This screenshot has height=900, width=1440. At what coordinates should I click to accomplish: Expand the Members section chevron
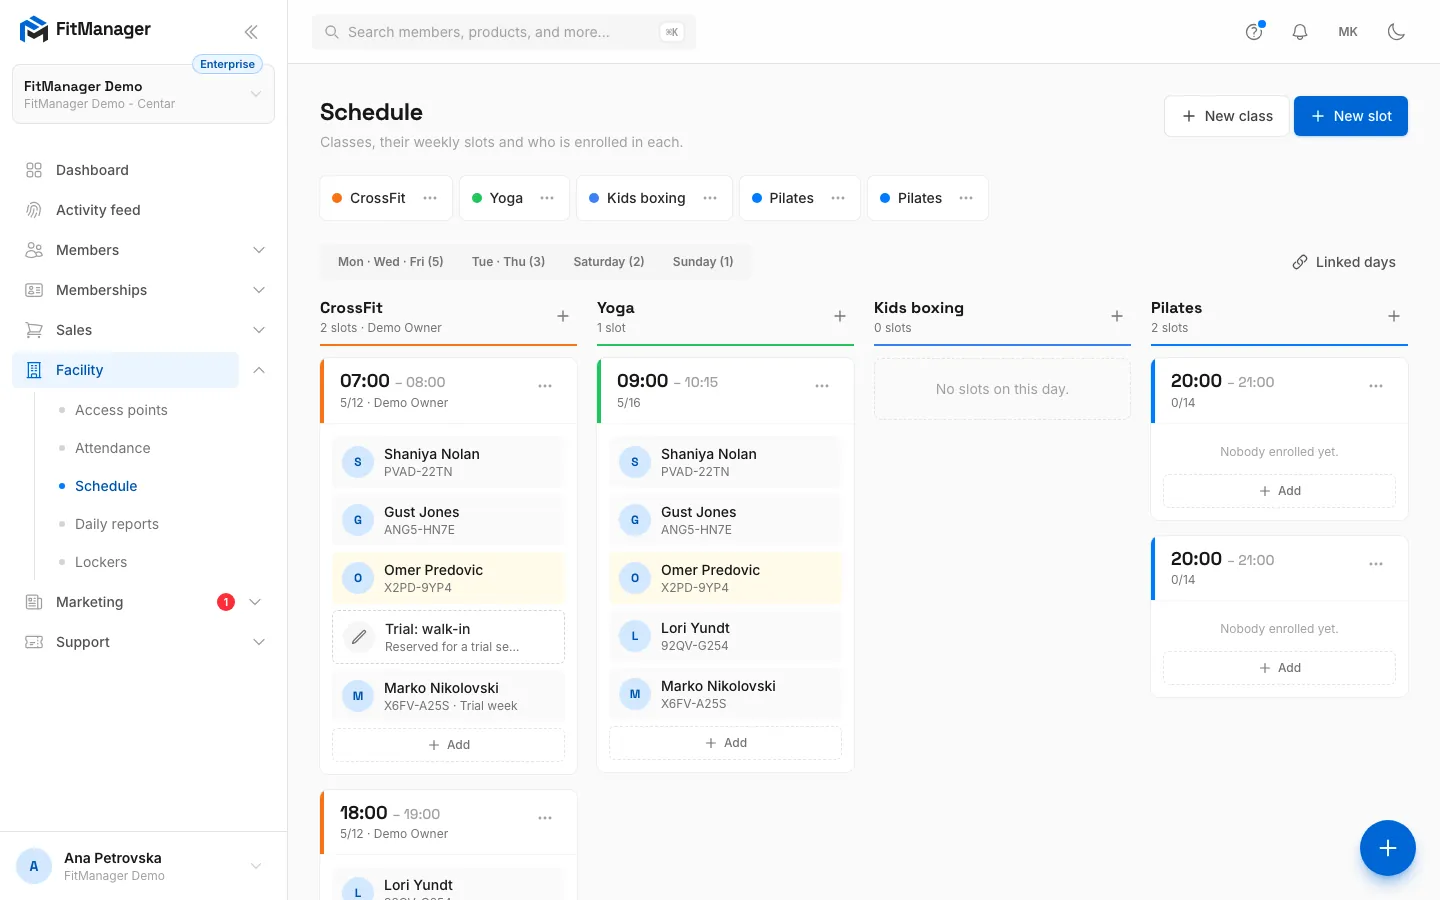259,250
